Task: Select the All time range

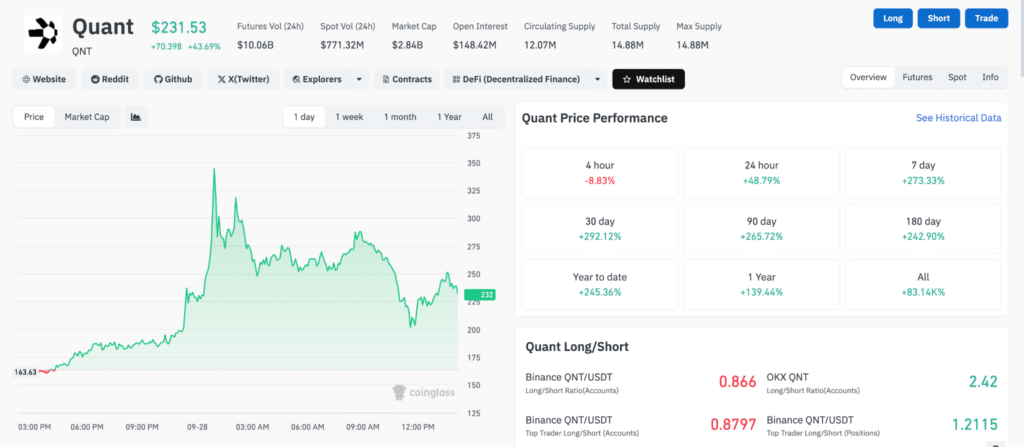Action: pyautogui.click(x=487, y=117)
